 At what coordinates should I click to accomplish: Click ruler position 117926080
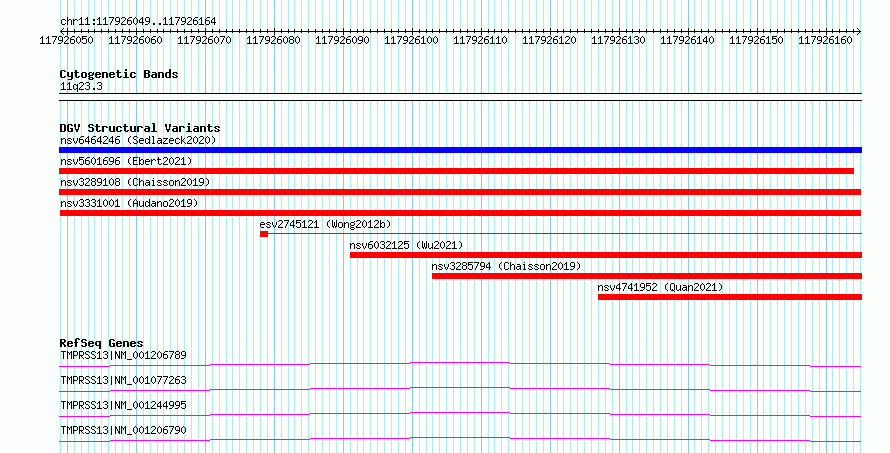tap(273, 40)
